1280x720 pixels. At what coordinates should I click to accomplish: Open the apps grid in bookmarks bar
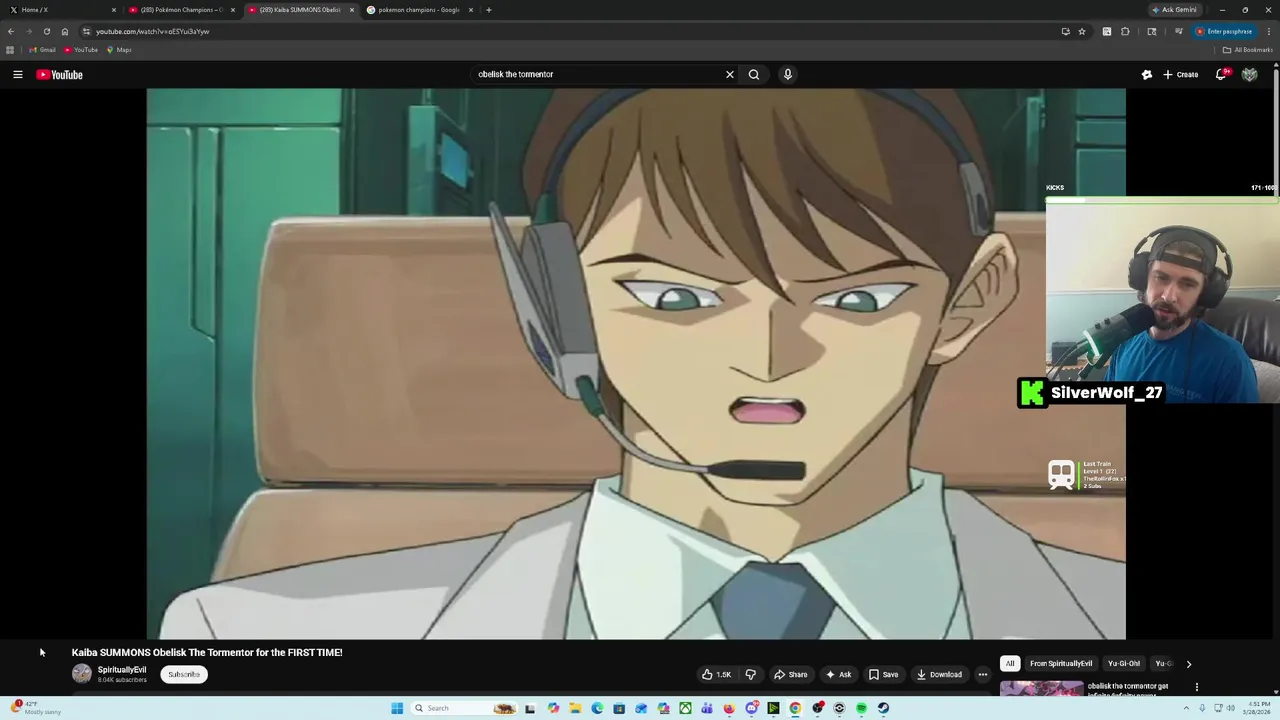point(10,50)
